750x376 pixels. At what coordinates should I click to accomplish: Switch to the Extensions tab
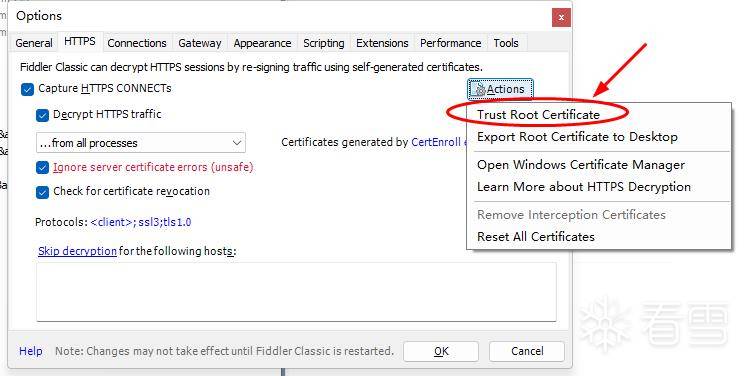382,43
